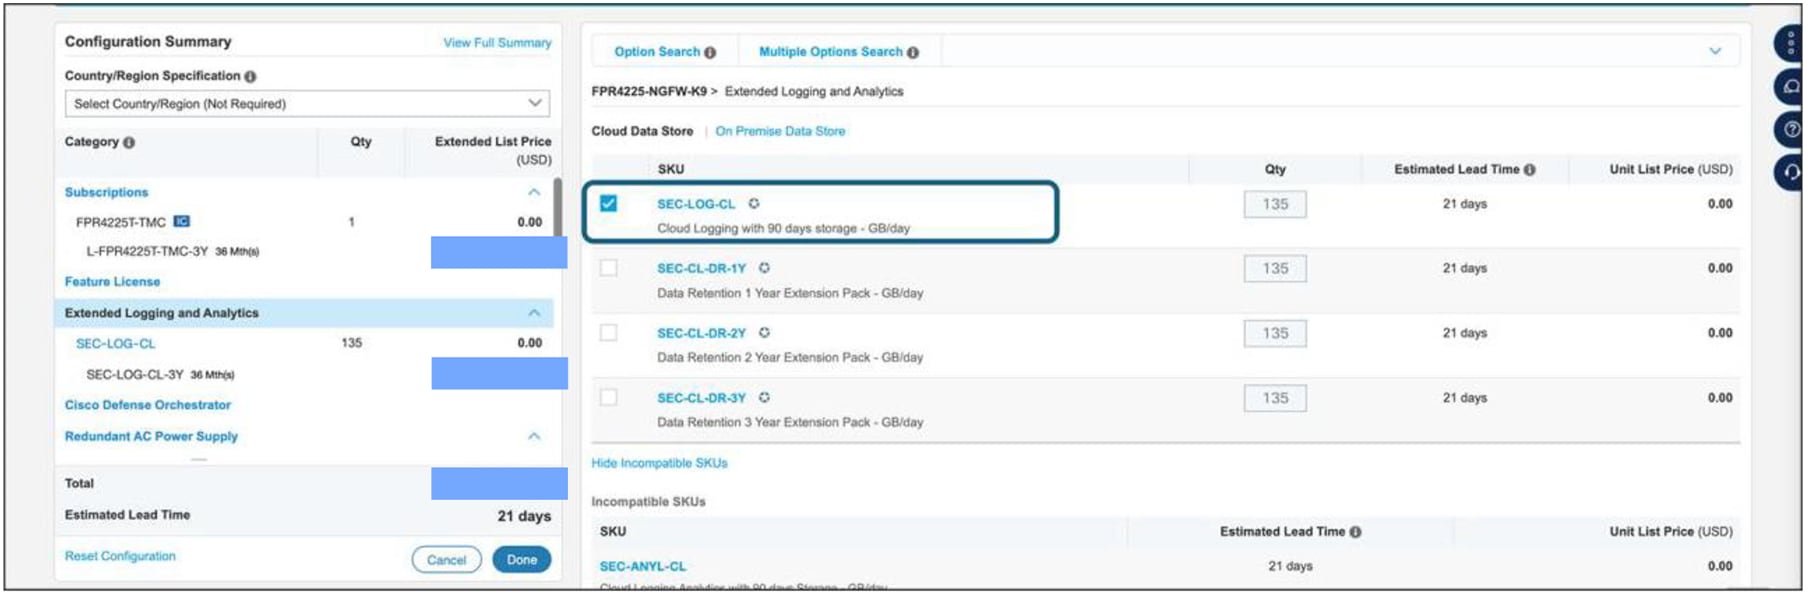Open the SEC-ANYL-CL incompatible SKU link
The image size is (1806, 595).
[x=643, y=566]
